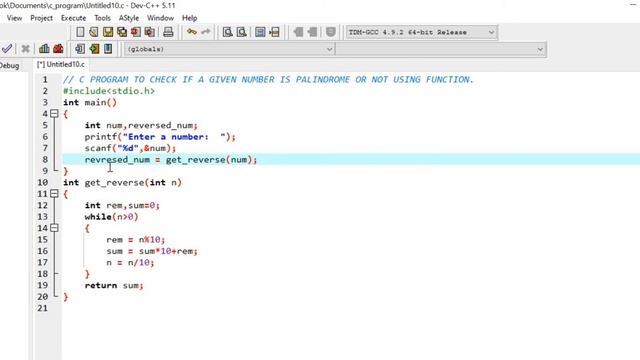Click the Close file toolbar icon
The width and height of the screenshot is (640, 360).
tap(136, 32)
